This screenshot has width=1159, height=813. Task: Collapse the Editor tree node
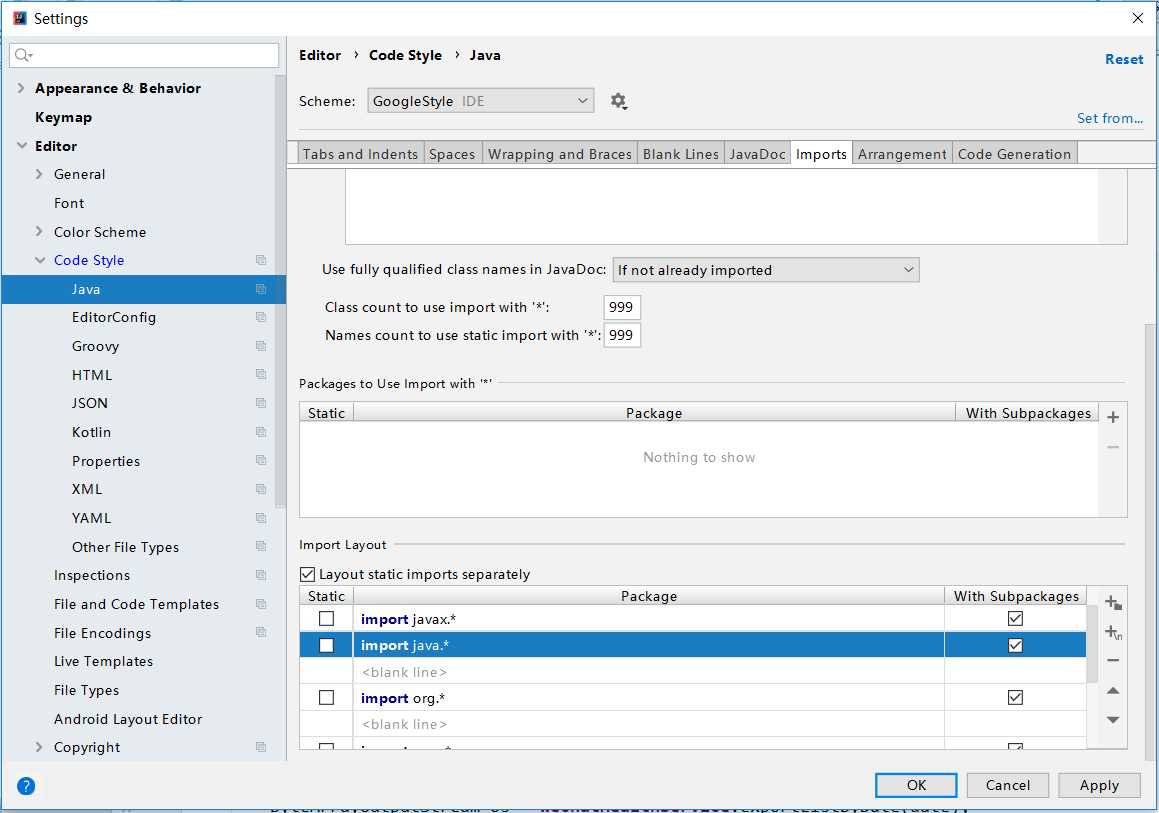(x=21, y=146)
